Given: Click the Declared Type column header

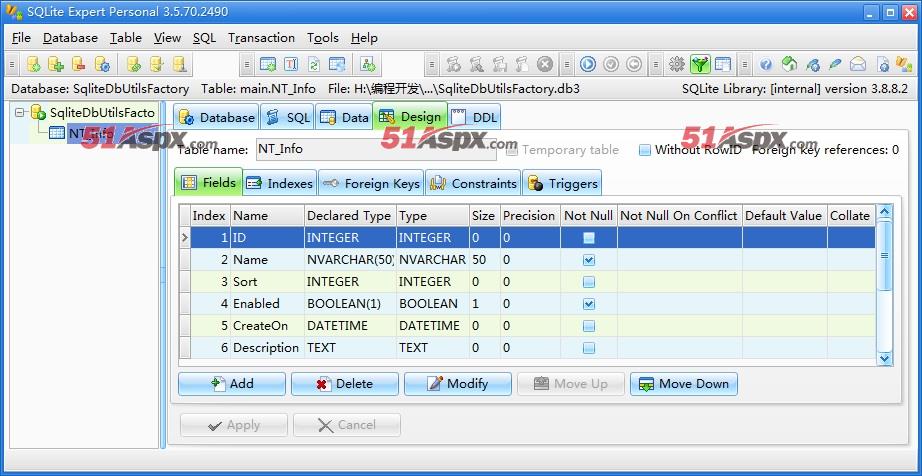Looking at the screenshot, I should coord(350,216).
